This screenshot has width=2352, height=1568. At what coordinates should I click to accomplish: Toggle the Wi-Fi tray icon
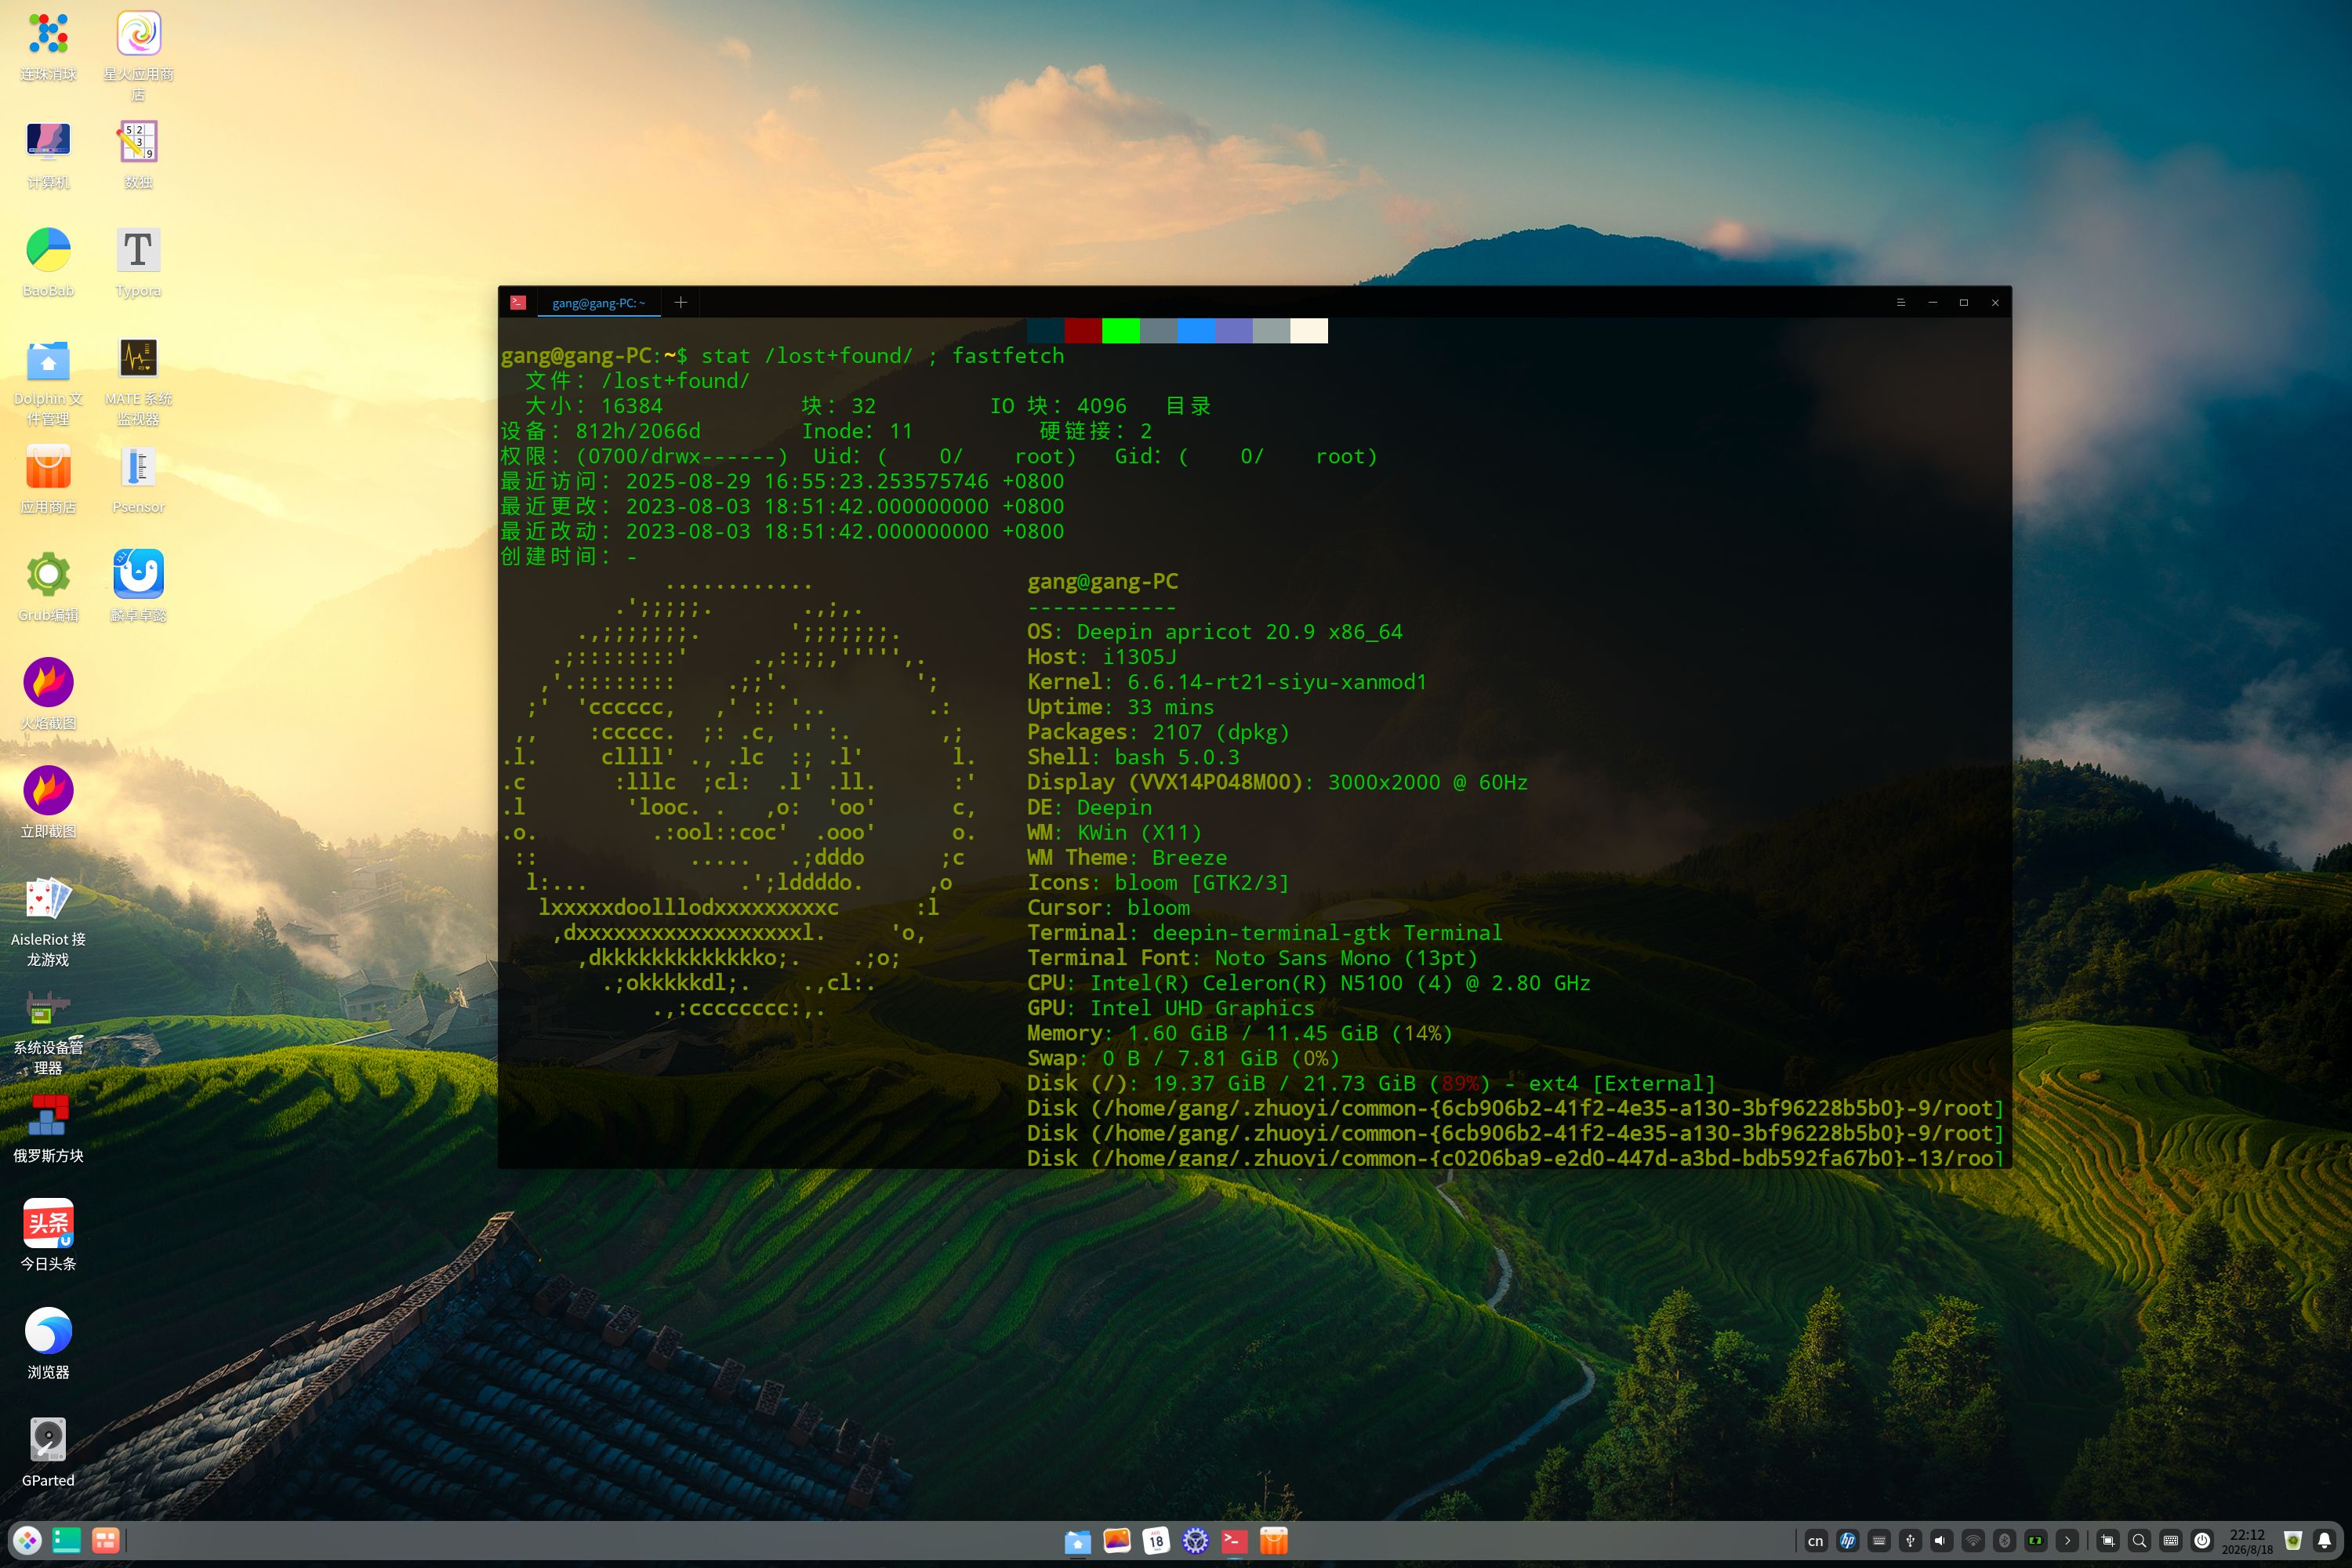click(x=1972, y=1541)
